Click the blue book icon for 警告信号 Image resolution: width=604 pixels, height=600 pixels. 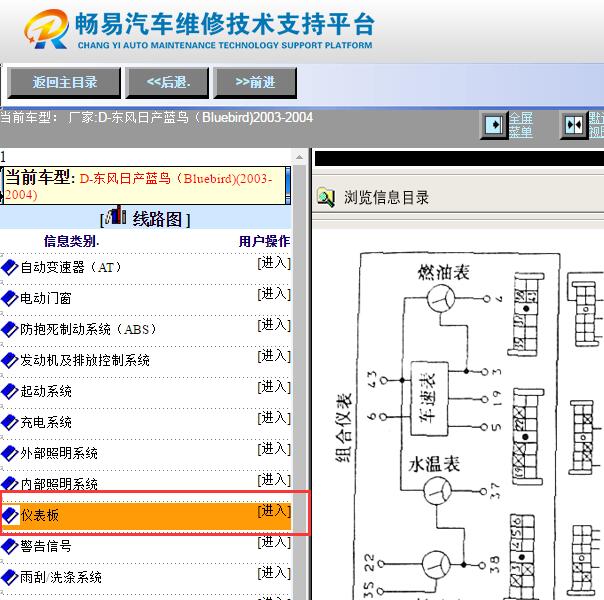[x=9, y=546]
